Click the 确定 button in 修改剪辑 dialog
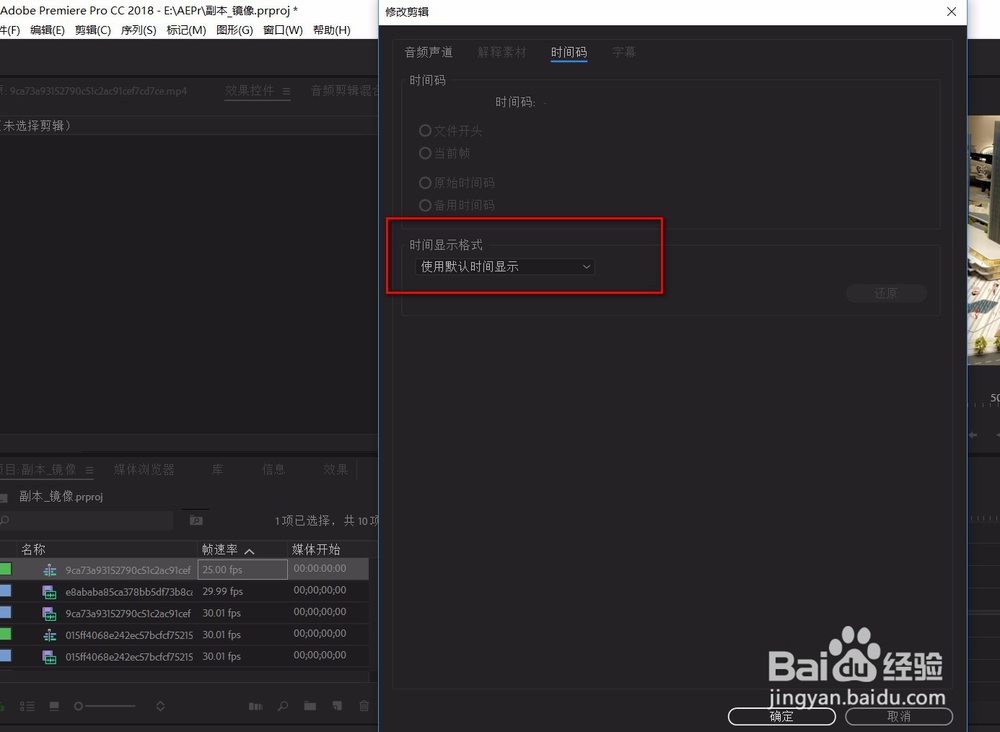This screenshot has width=1000, height=732. click(x=781, y=716)
